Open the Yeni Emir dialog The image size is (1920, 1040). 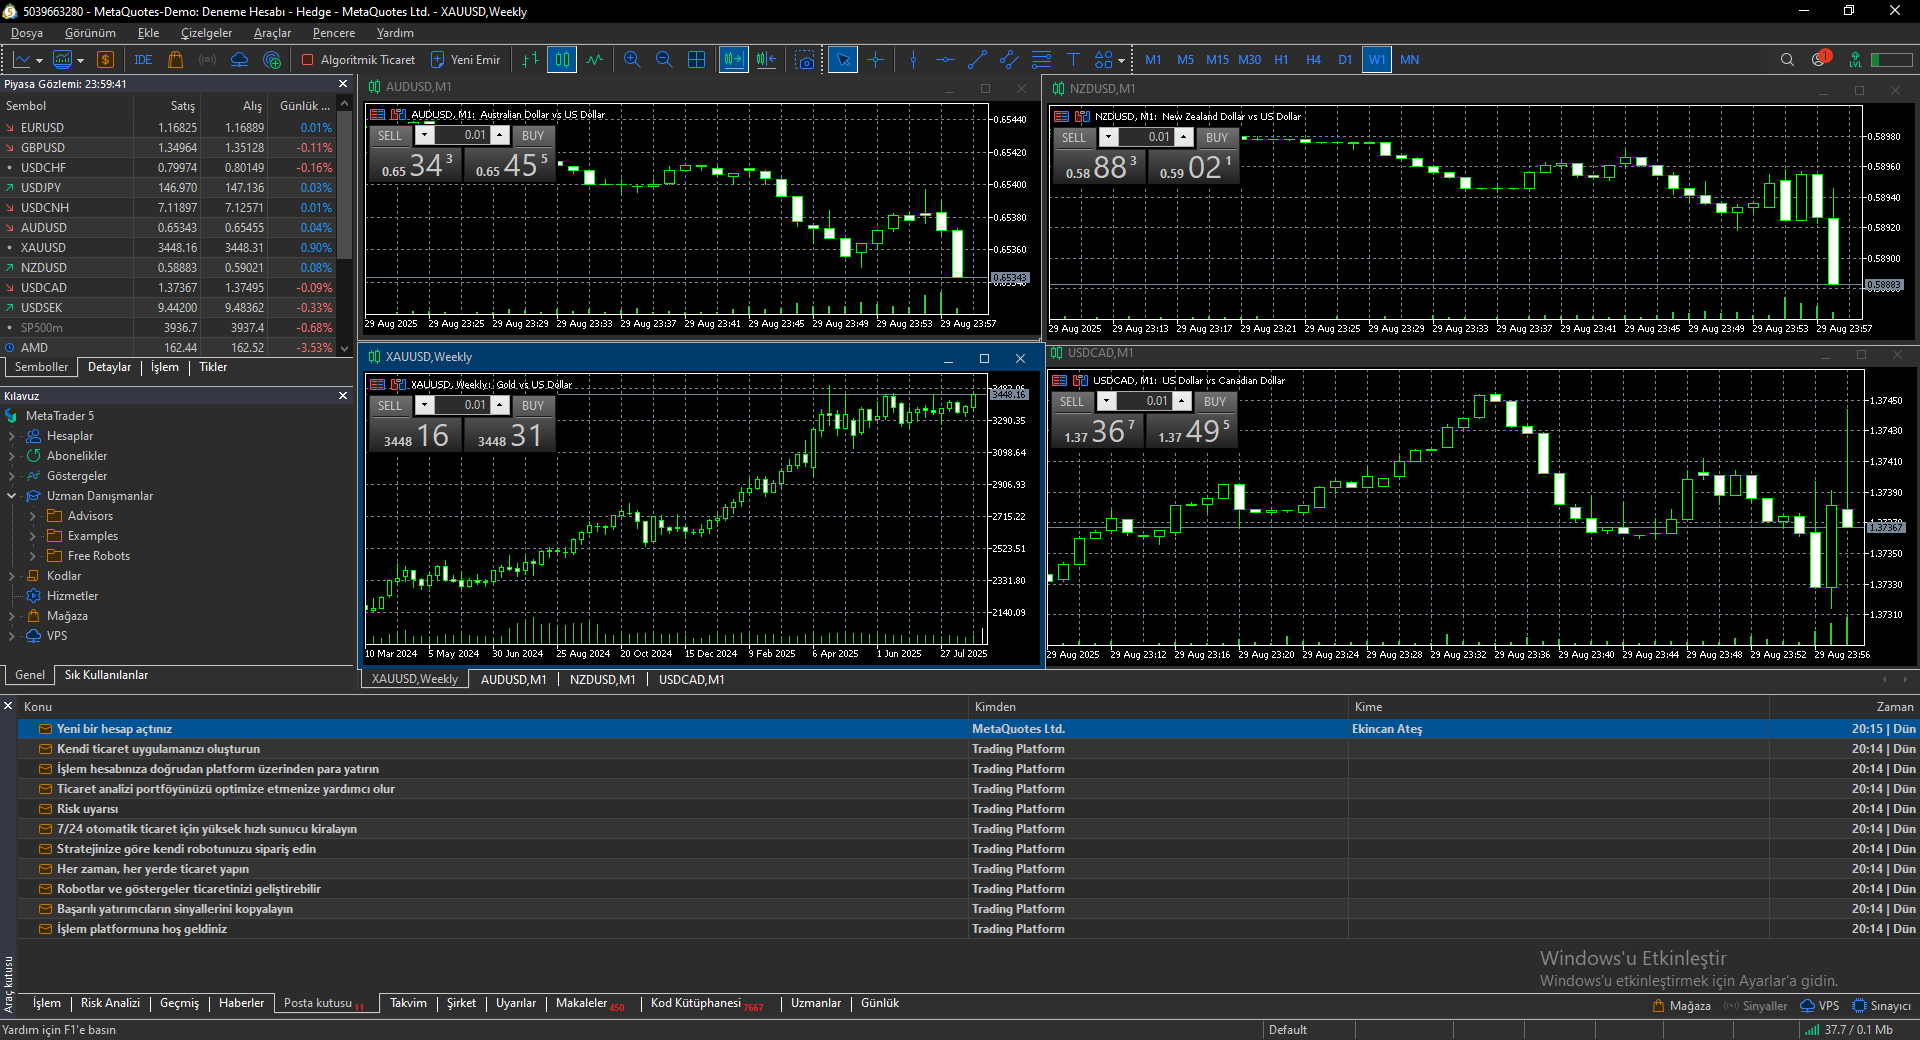465,60
